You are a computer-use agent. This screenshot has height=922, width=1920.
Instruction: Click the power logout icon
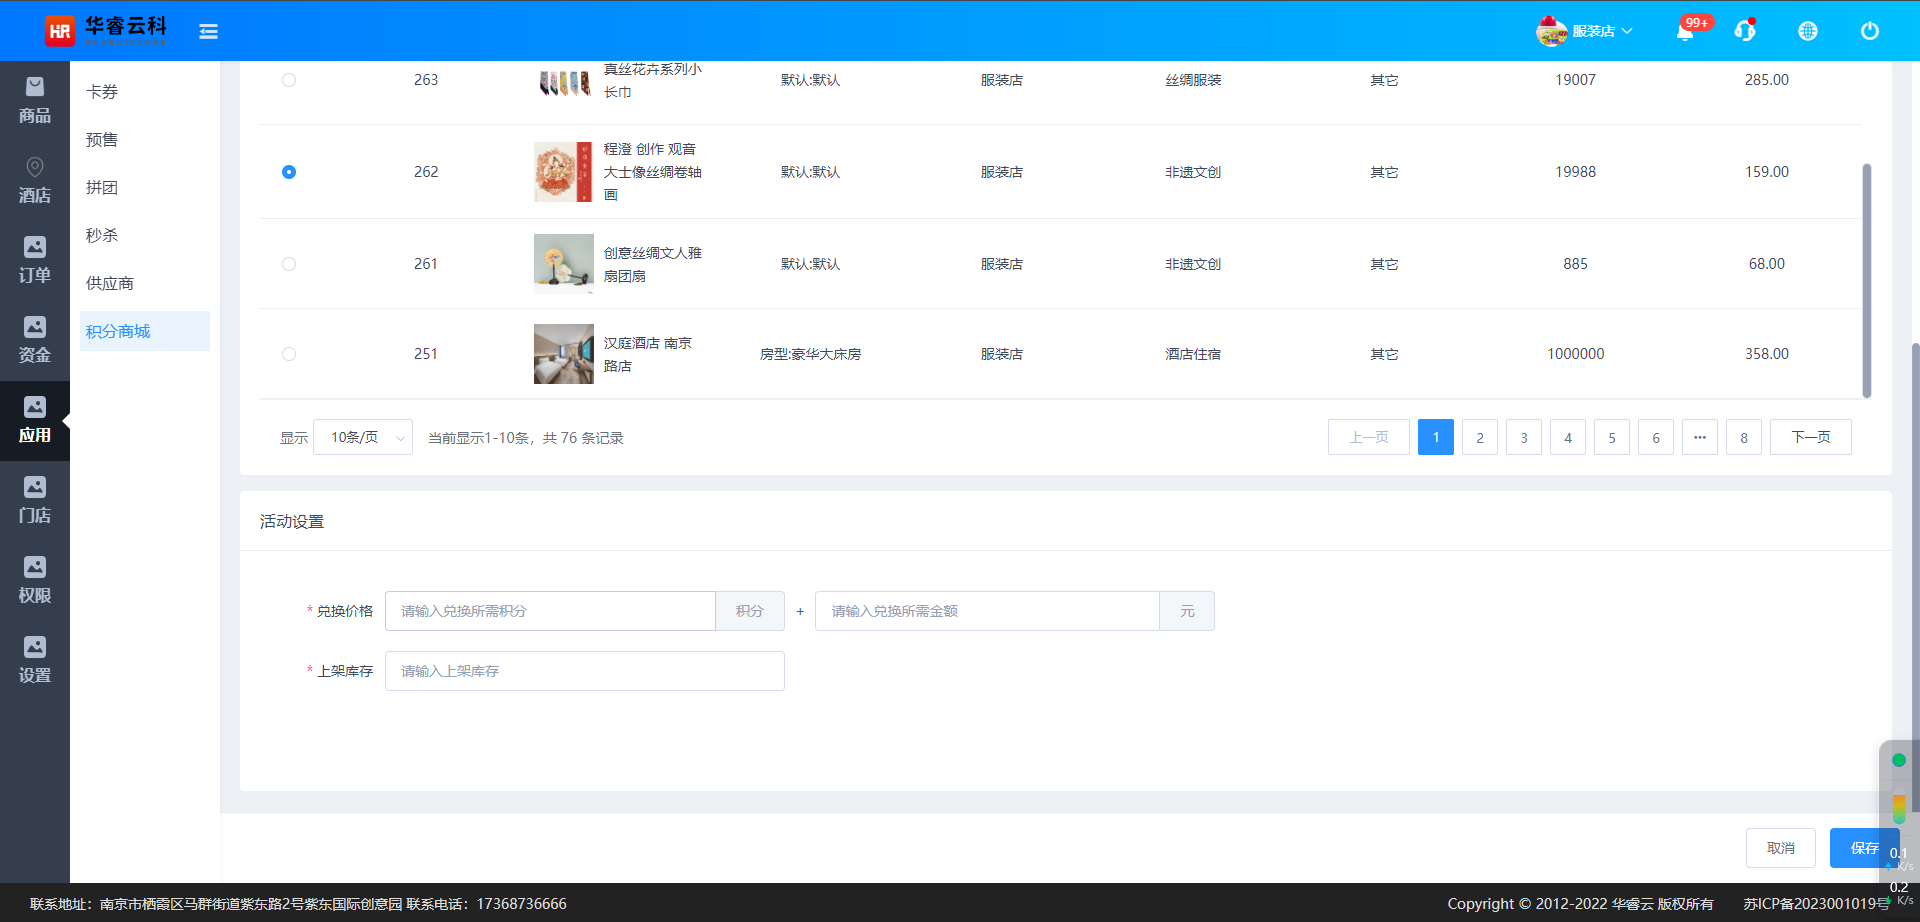click(x=1869, y=31)
